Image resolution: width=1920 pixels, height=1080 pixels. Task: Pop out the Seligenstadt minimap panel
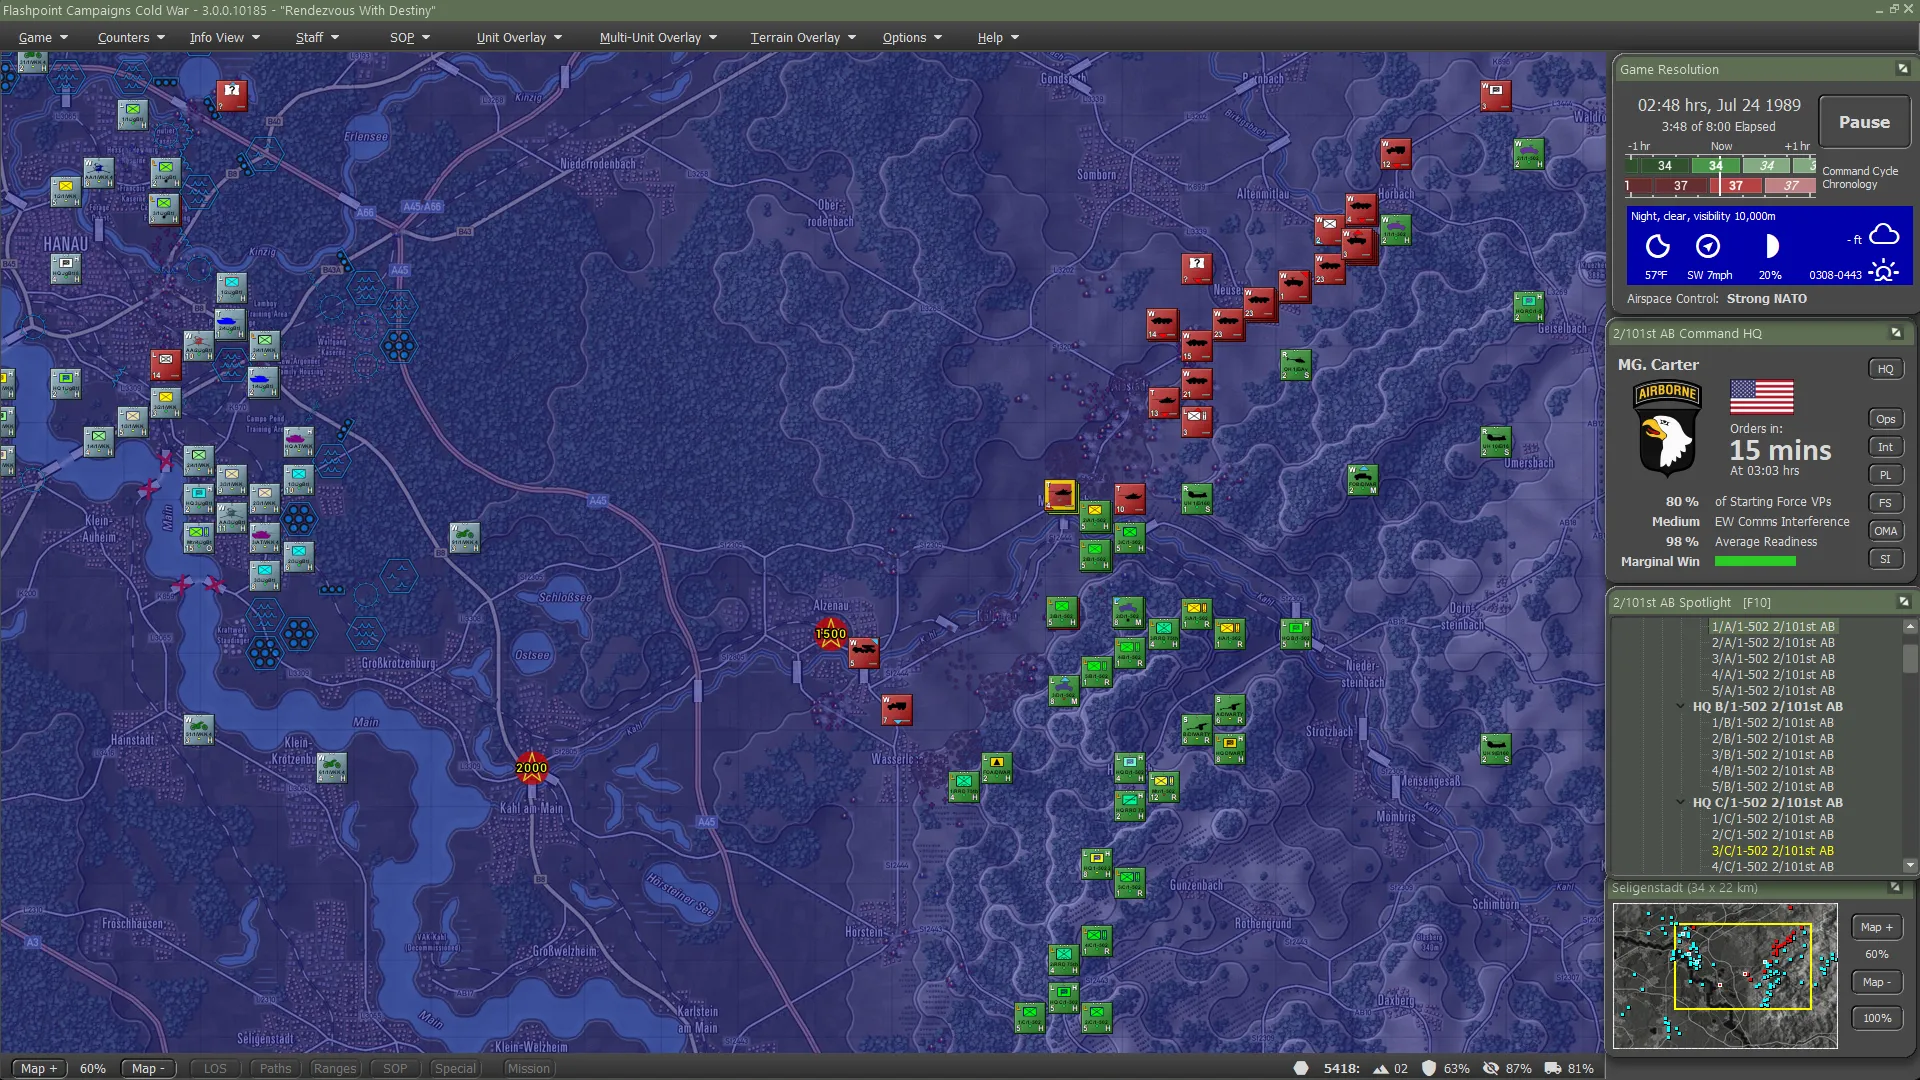[x=1895, y=887]
